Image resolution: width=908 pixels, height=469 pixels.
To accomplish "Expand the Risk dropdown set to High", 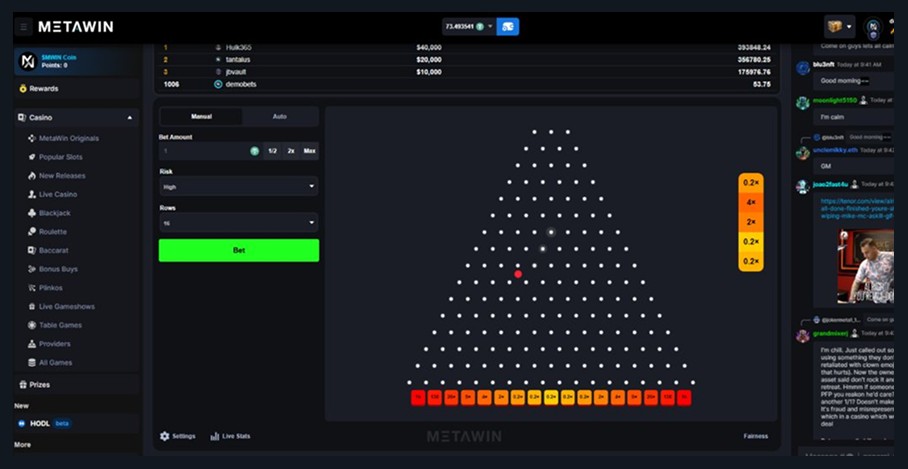I will (x=238, y=186).
